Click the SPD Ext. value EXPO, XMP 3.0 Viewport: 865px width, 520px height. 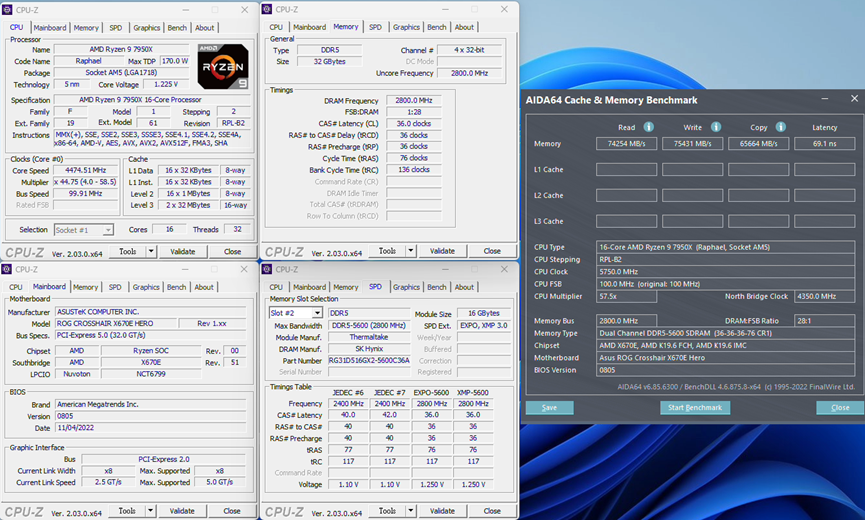484,325
